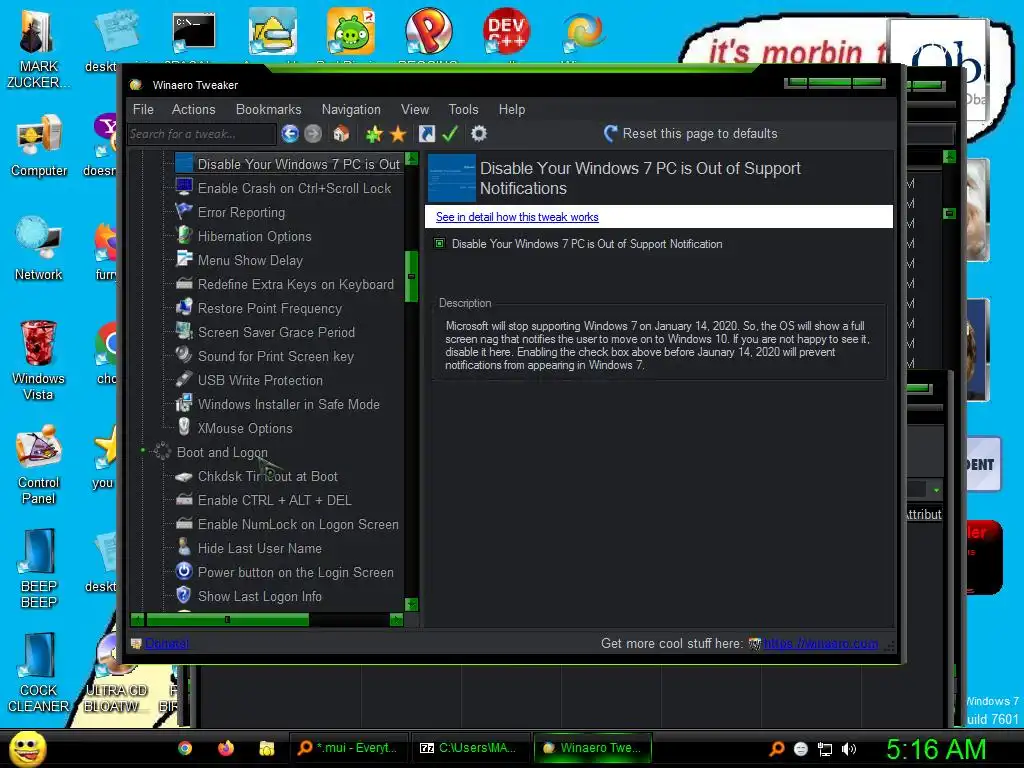Open the Computer desktop icon
The width and height of the screenshot is (1024, 768).
(39, 146)
